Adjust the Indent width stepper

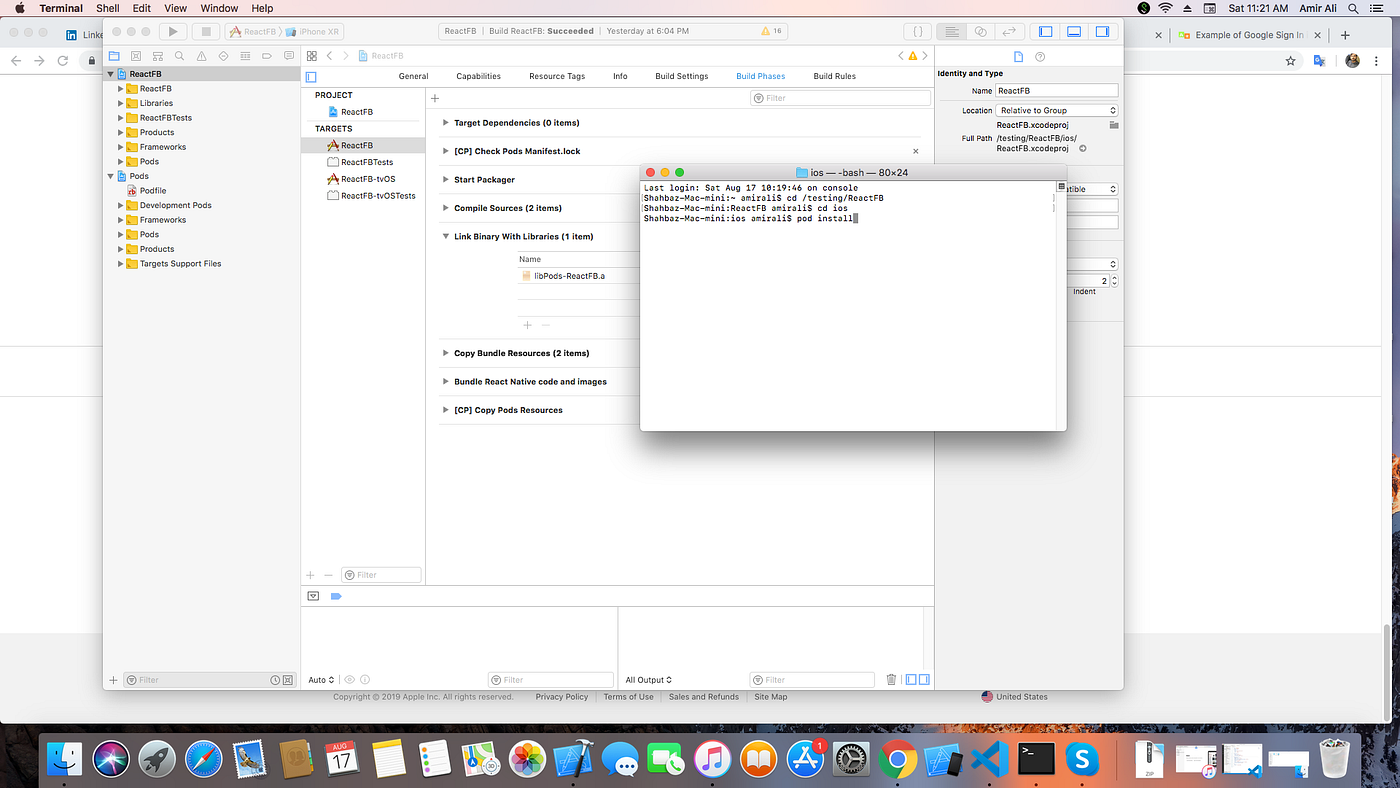coord(1114,282)
